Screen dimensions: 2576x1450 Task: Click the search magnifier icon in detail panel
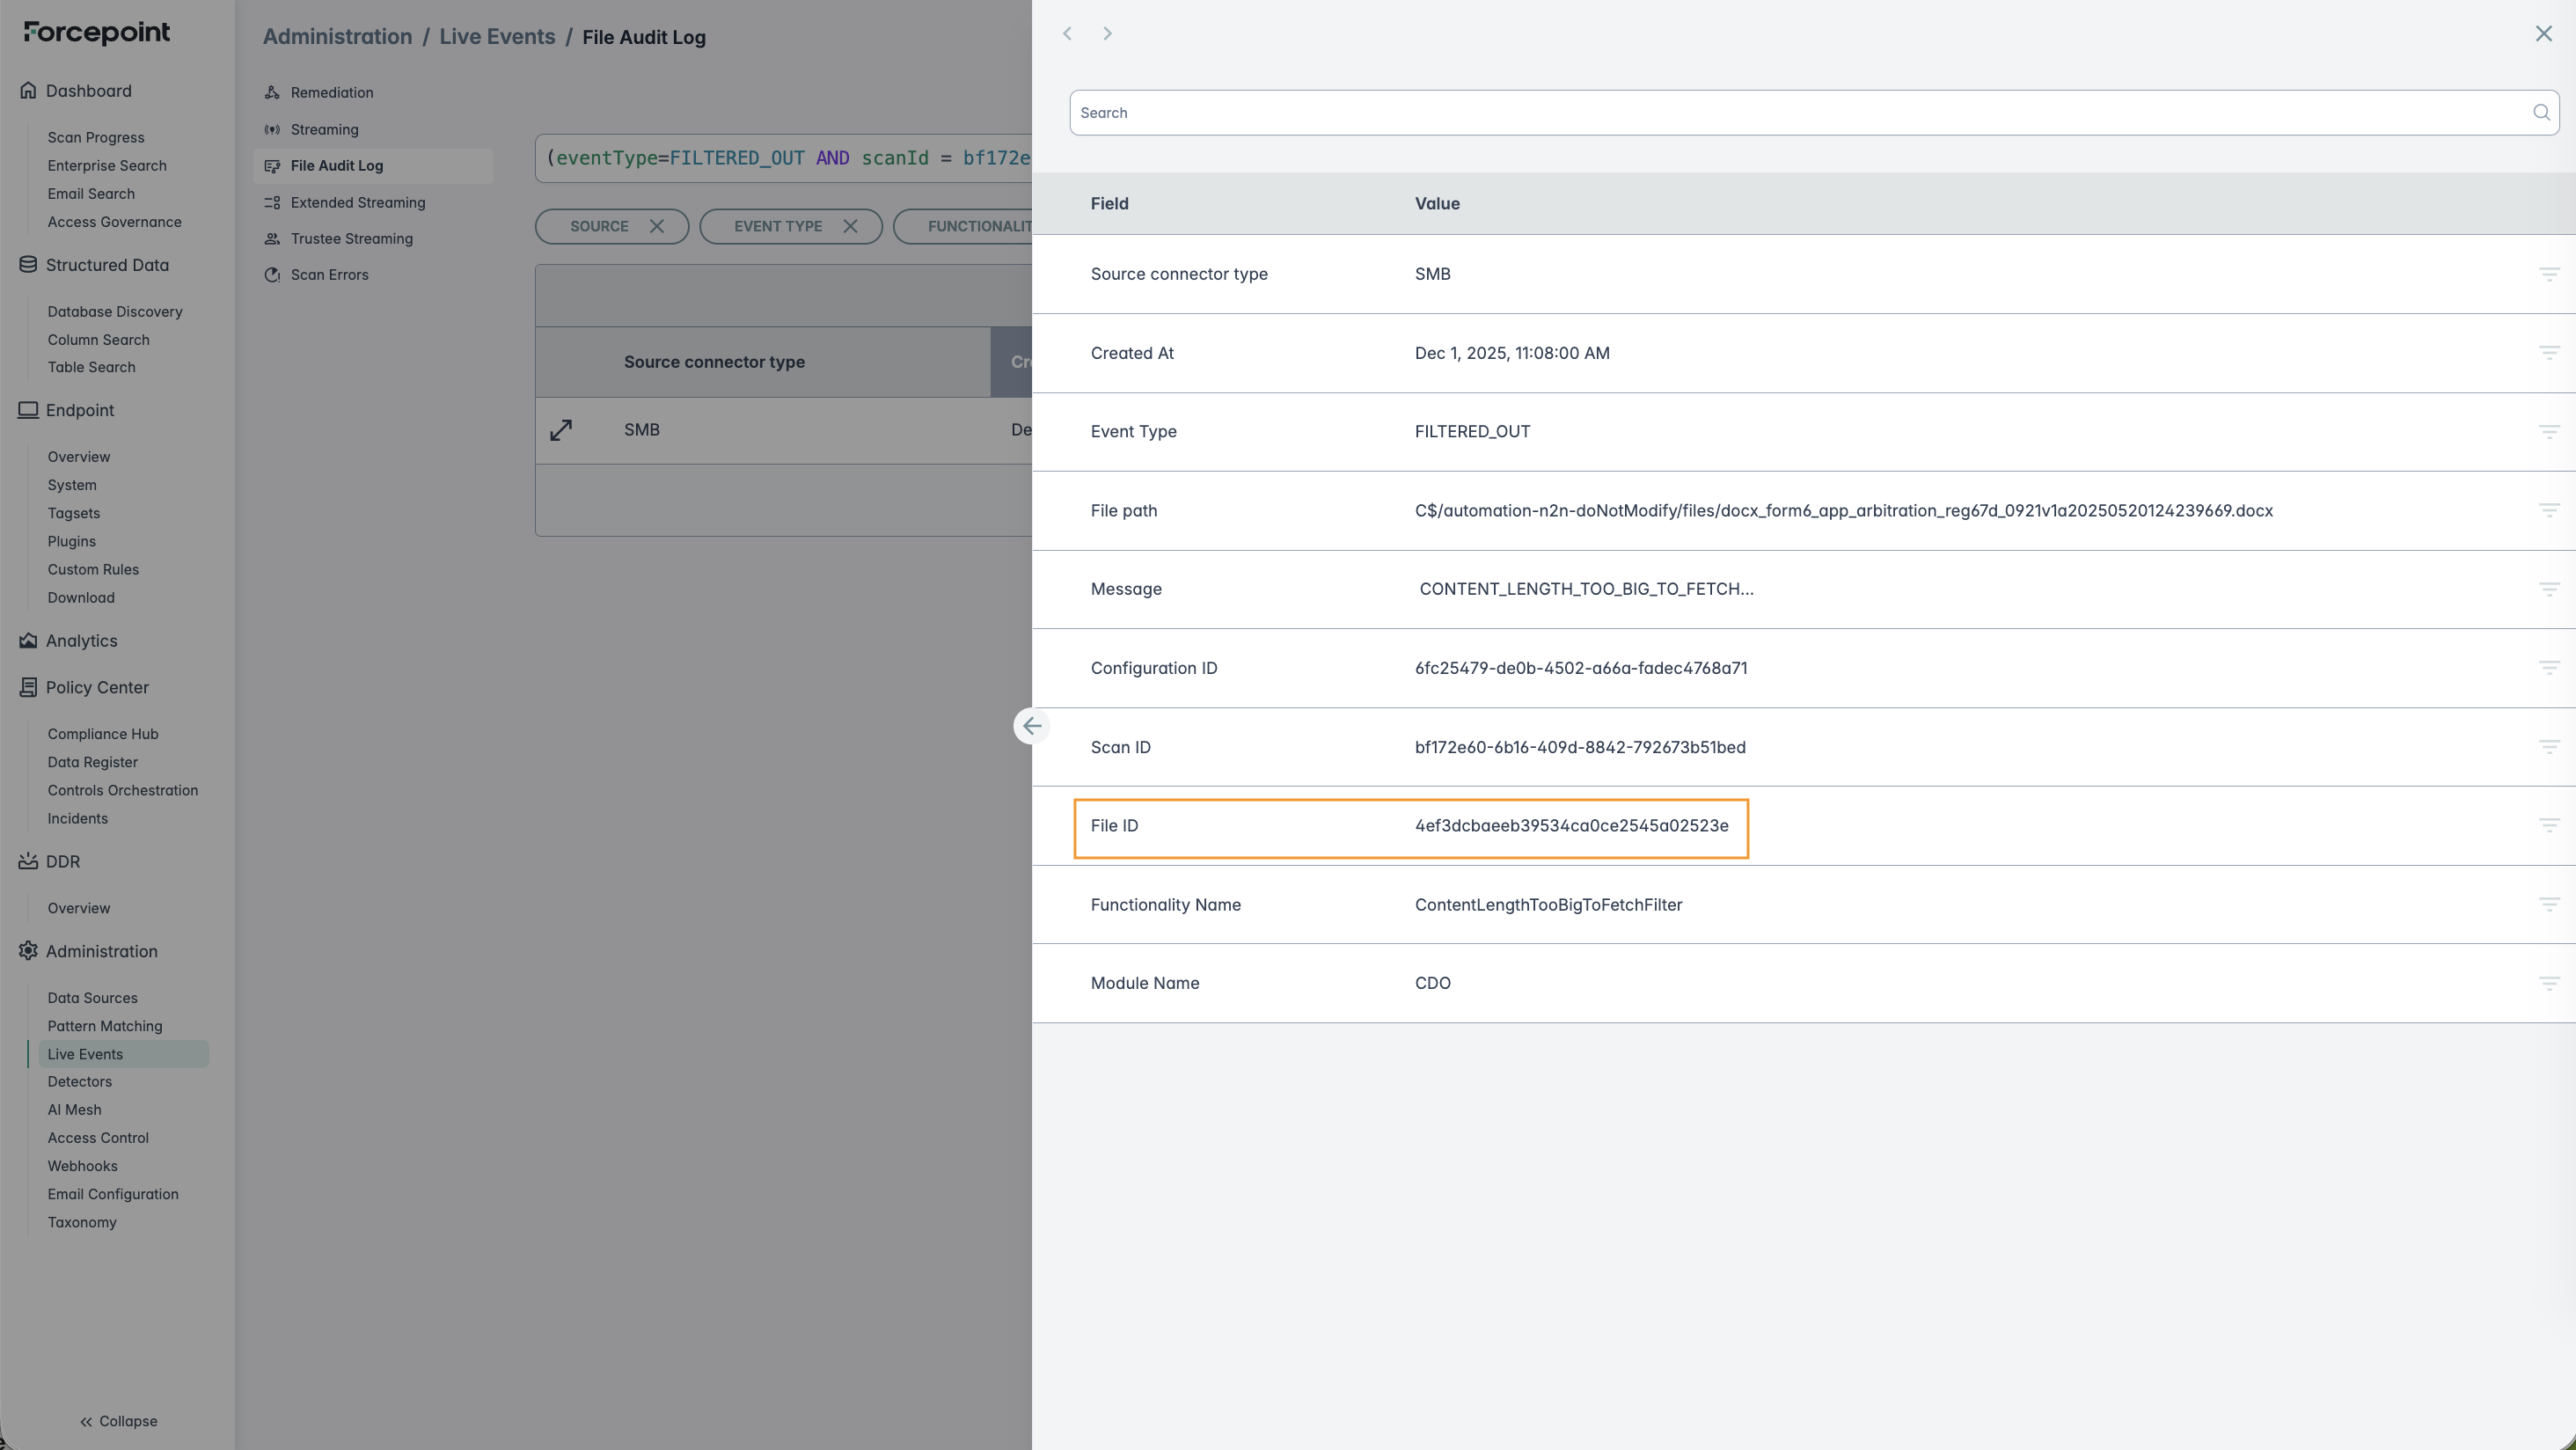tap(2541, 113)
